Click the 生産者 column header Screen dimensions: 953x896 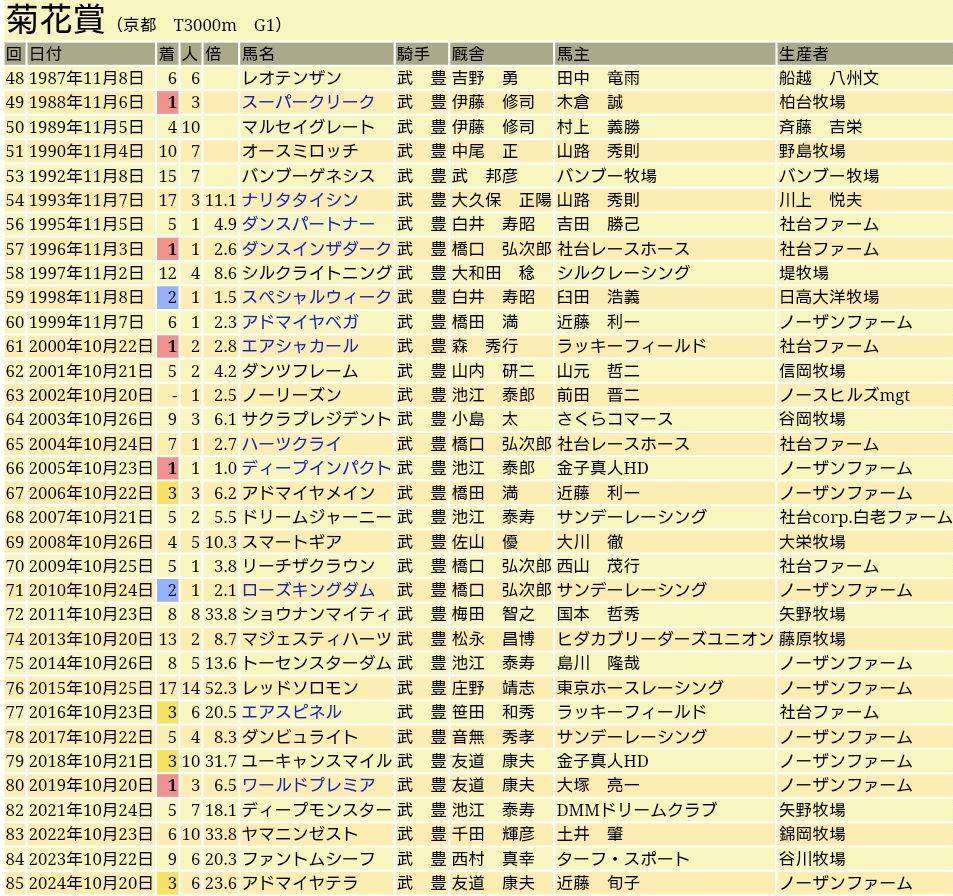(804, 54)
